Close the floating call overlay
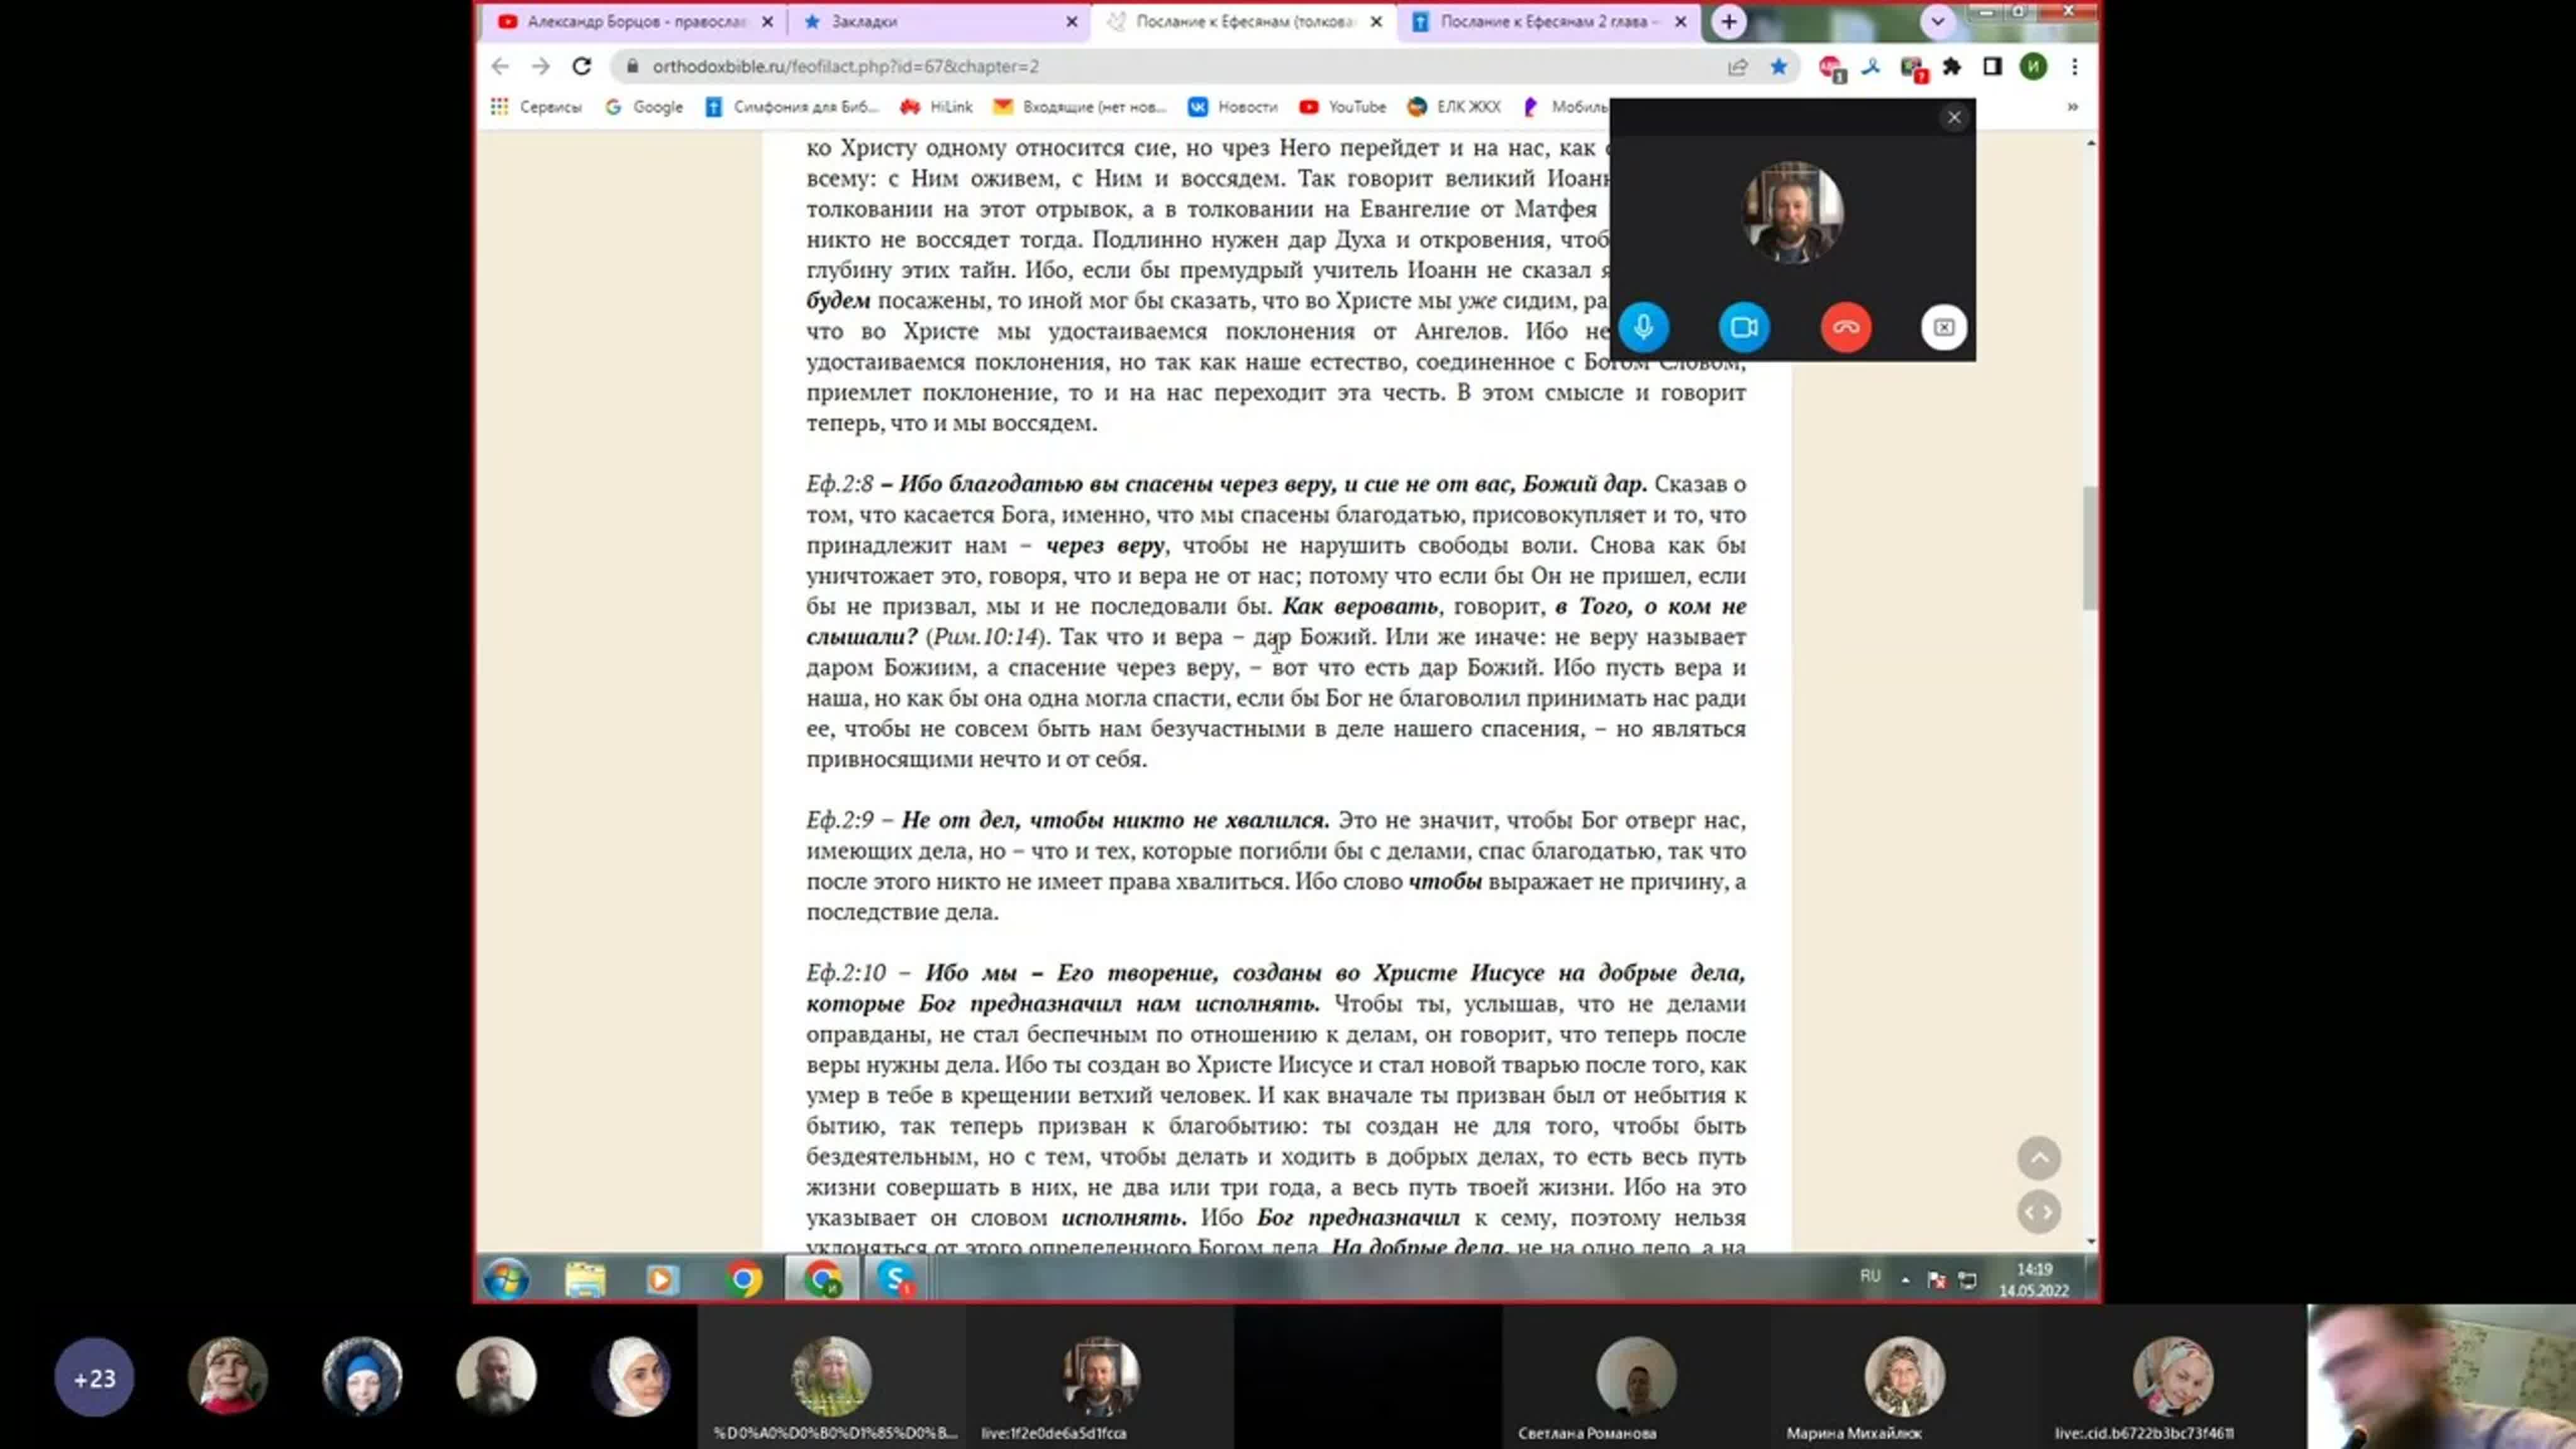 pyautogui.click(x=1954, y=117)
